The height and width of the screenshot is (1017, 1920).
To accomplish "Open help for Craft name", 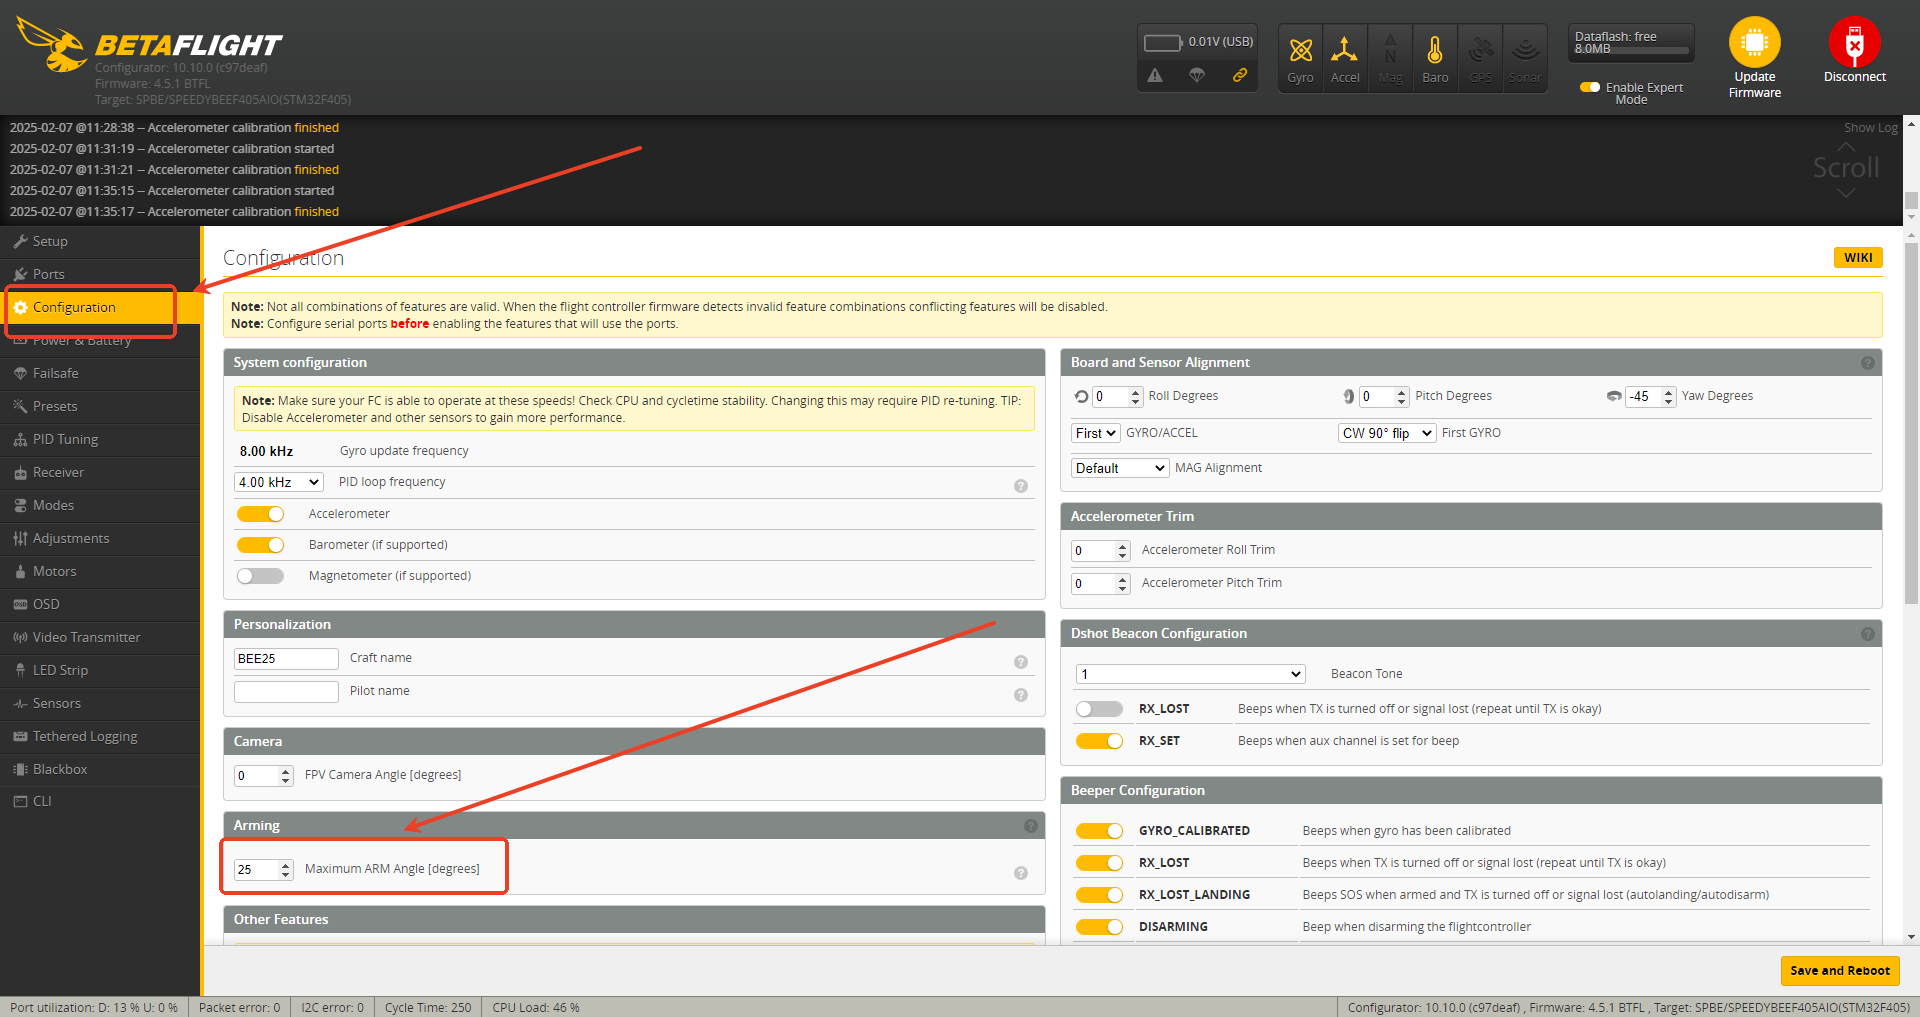I will [1021, 662].
